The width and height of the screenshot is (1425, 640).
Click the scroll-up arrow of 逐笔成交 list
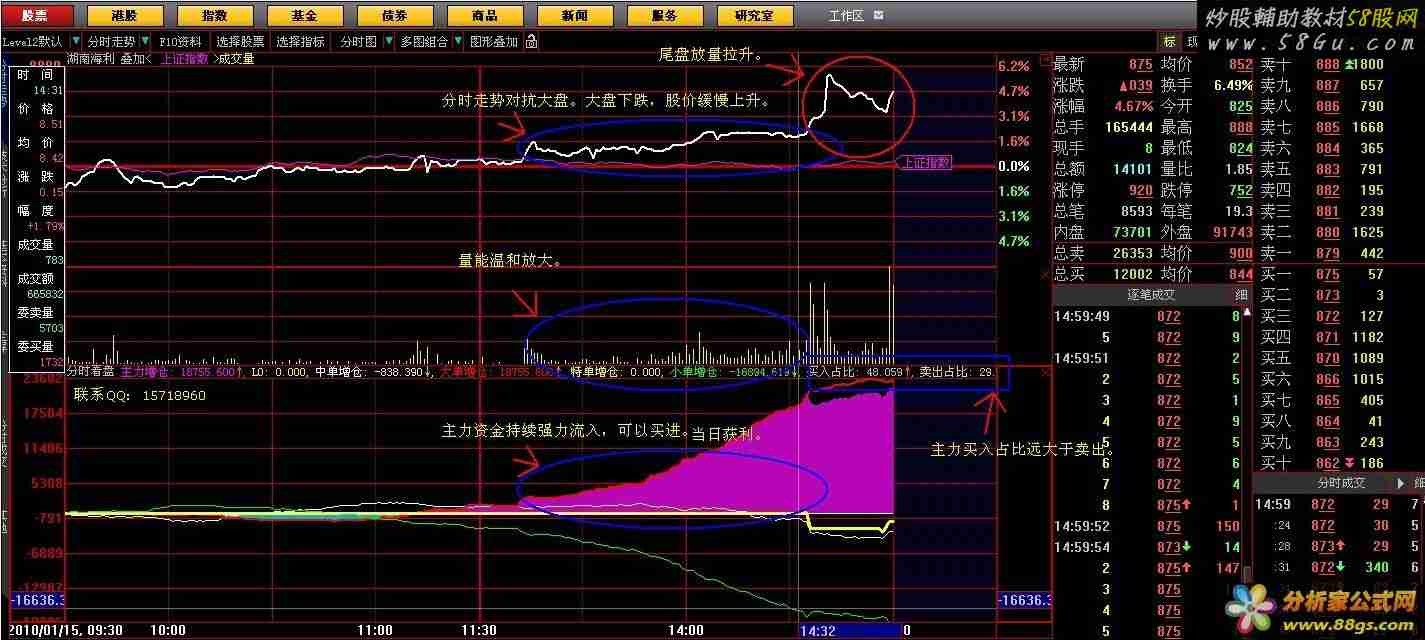point(1247,311)
